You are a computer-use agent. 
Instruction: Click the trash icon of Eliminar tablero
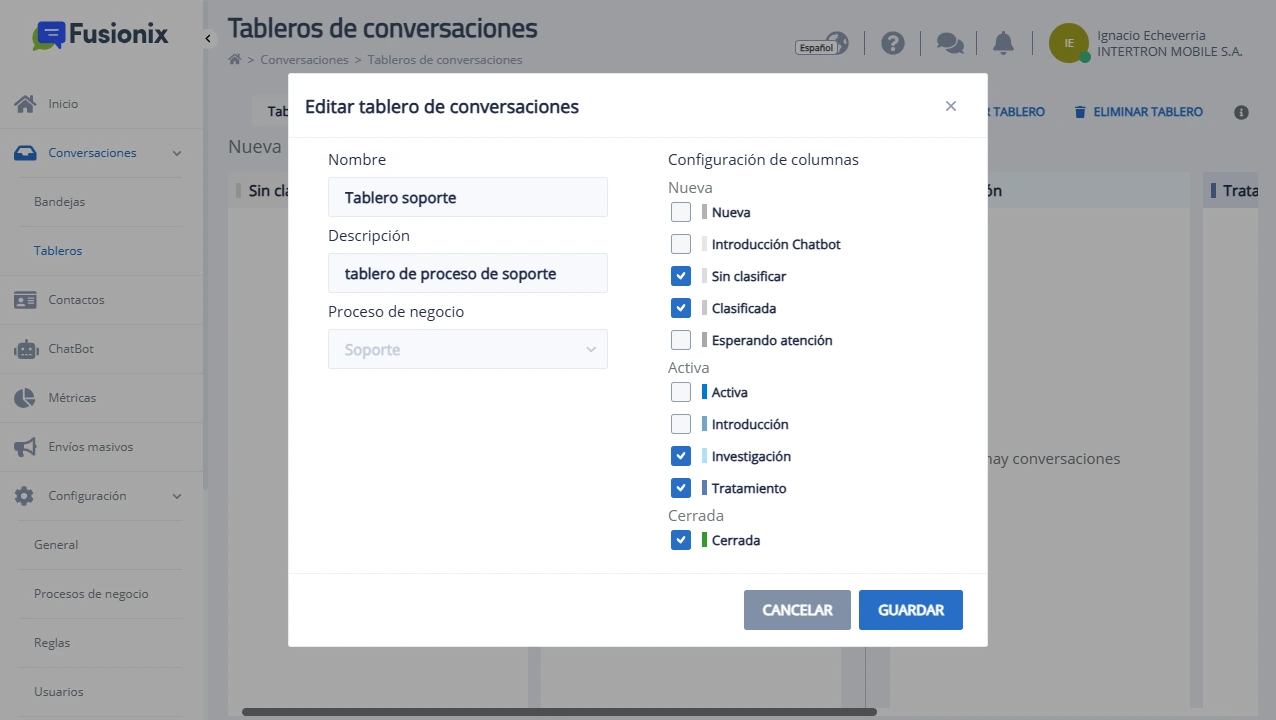click(1080, 112)
